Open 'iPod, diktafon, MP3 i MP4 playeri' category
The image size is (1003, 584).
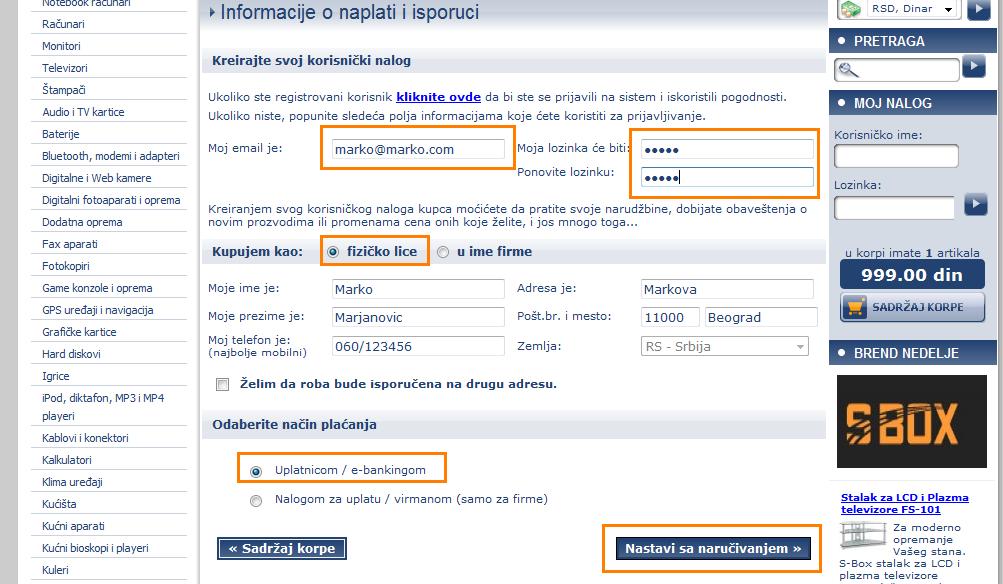coord(103,407)
